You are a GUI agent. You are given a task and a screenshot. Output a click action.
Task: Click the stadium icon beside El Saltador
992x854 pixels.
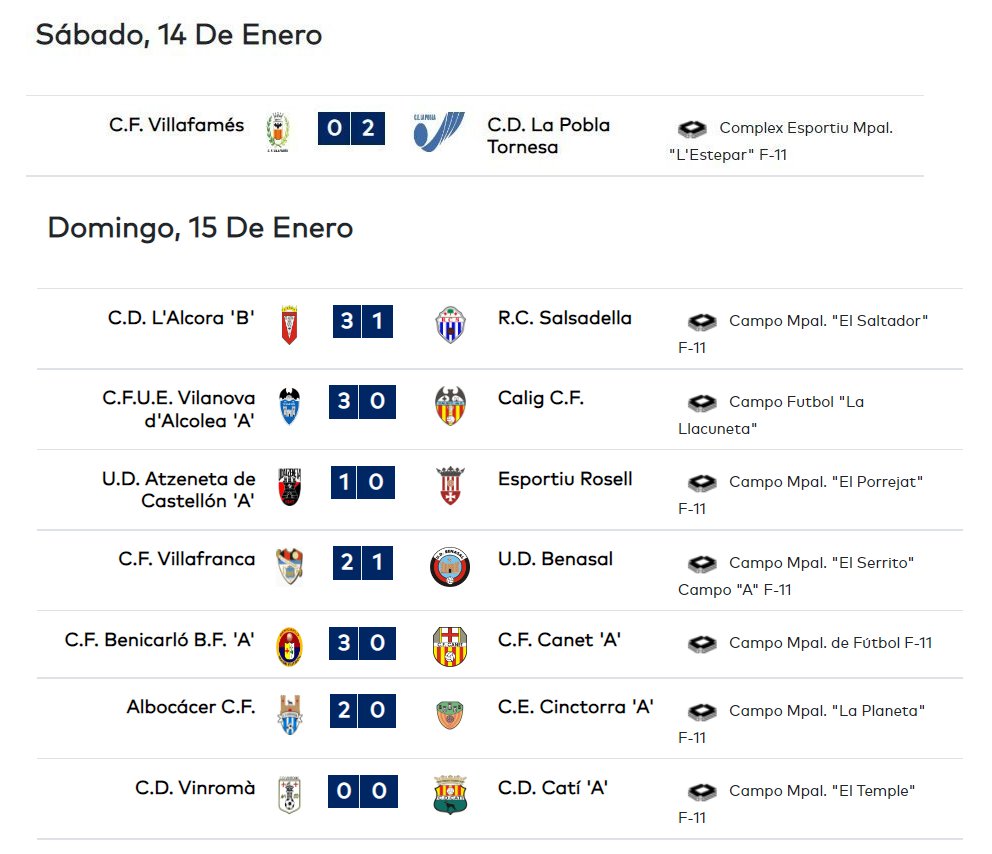coord(702,321)
